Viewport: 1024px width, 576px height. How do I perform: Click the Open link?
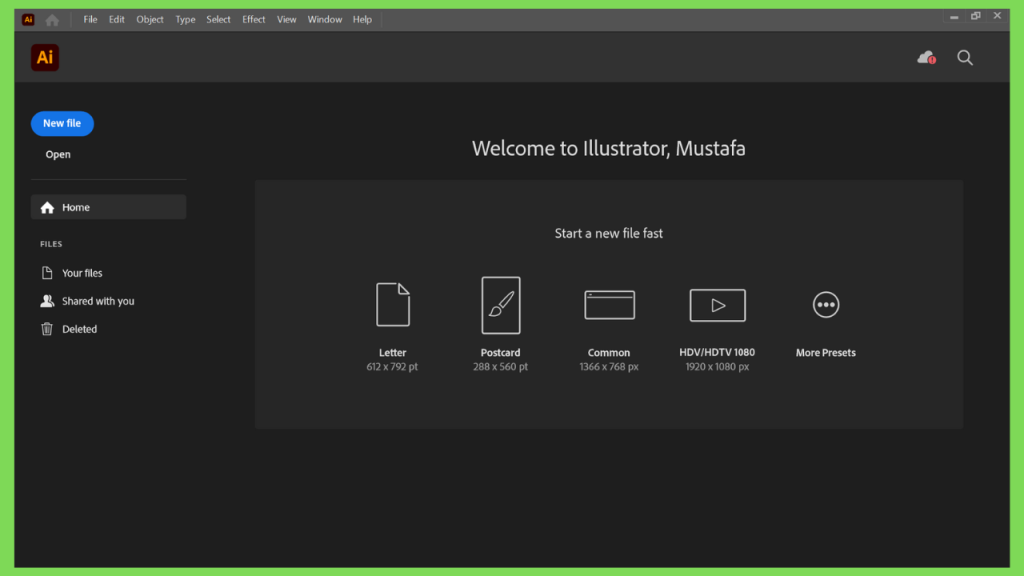(58, 155)
